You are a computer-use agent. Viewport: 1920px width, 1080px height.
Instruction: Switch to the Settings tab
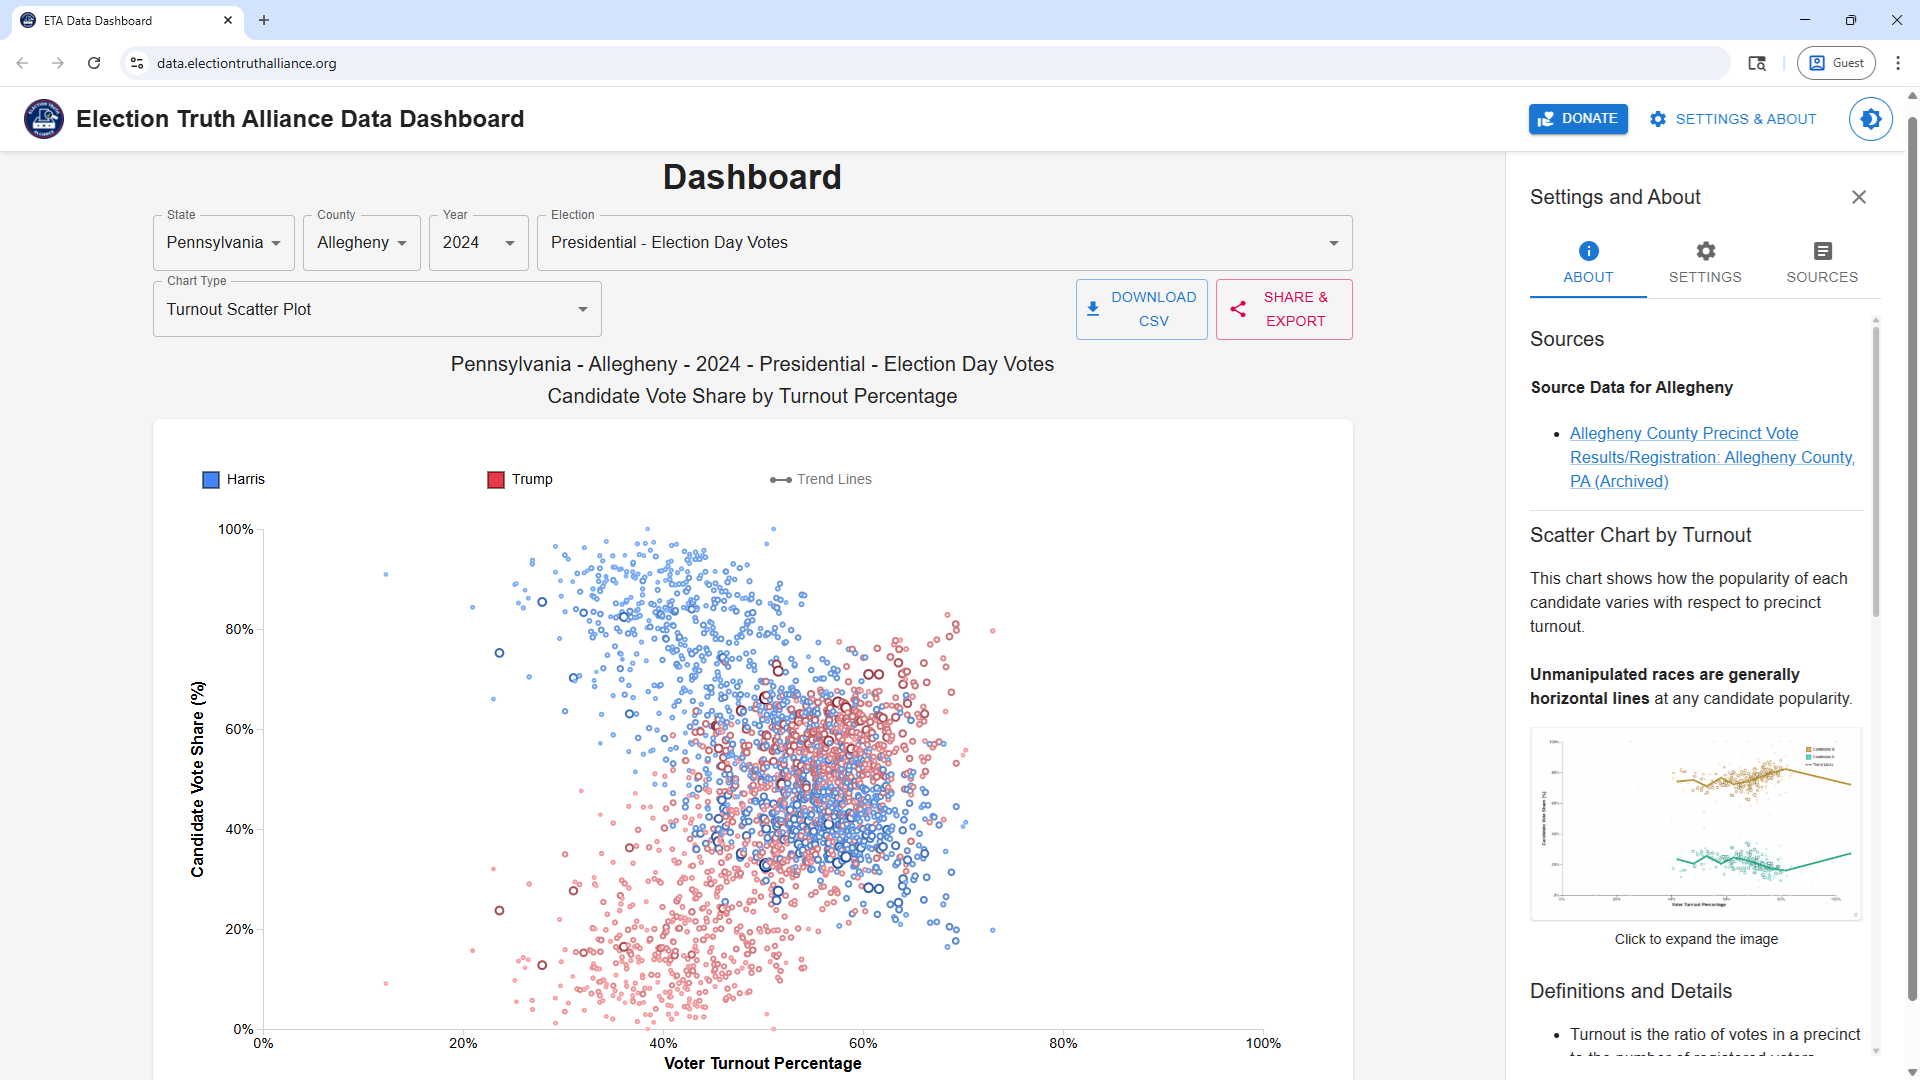pos(1704,262)
